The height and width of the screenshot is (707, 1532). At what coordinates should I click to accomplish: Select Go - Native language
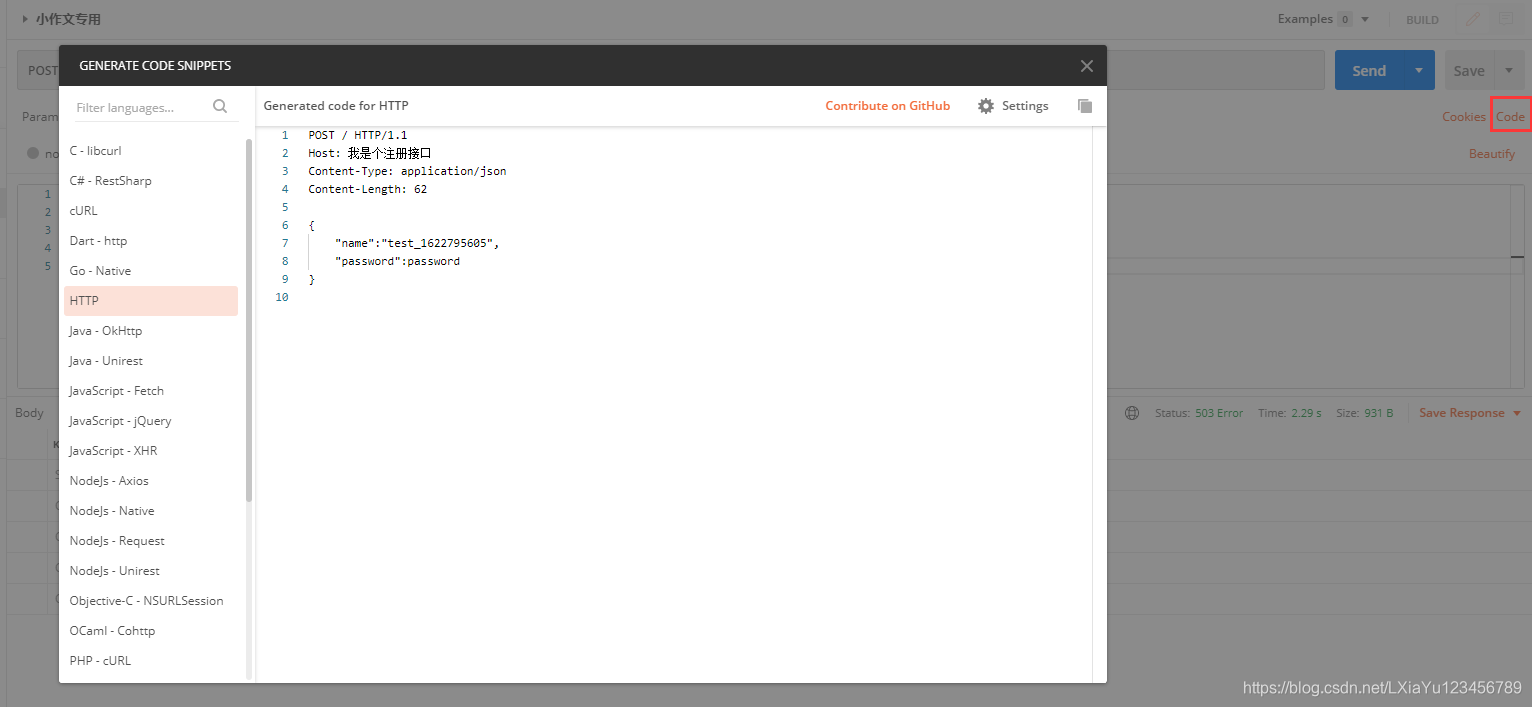(x=151, y=271)
